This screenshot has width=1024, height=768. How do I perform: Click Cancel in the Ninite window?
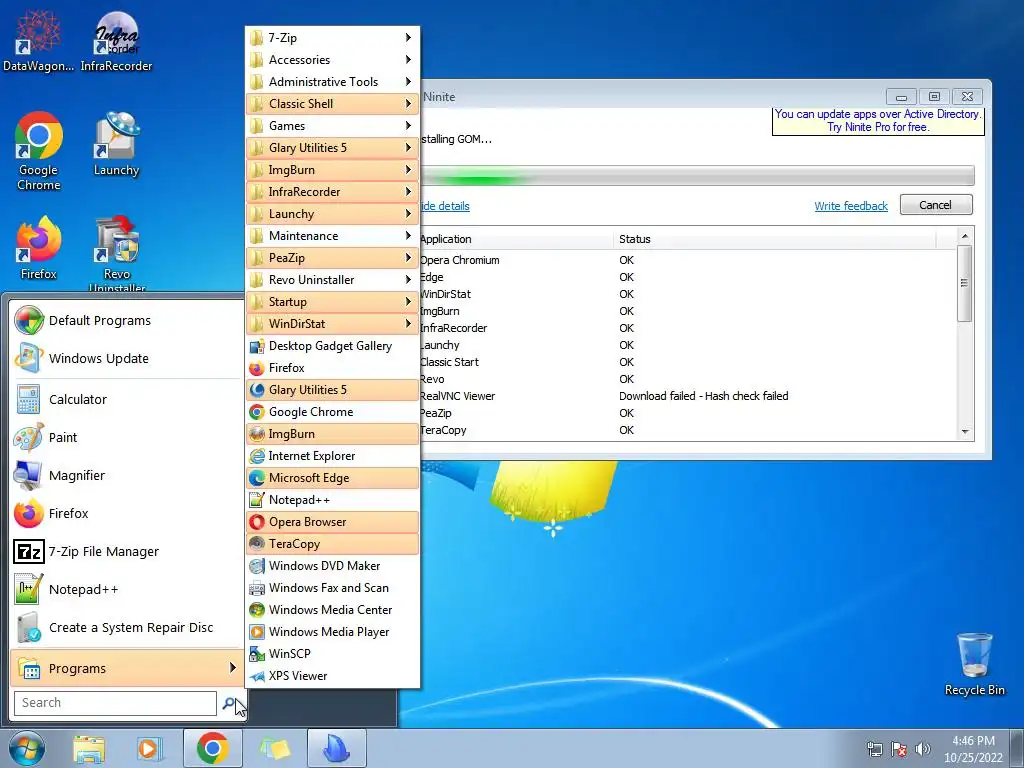point(936,205)
